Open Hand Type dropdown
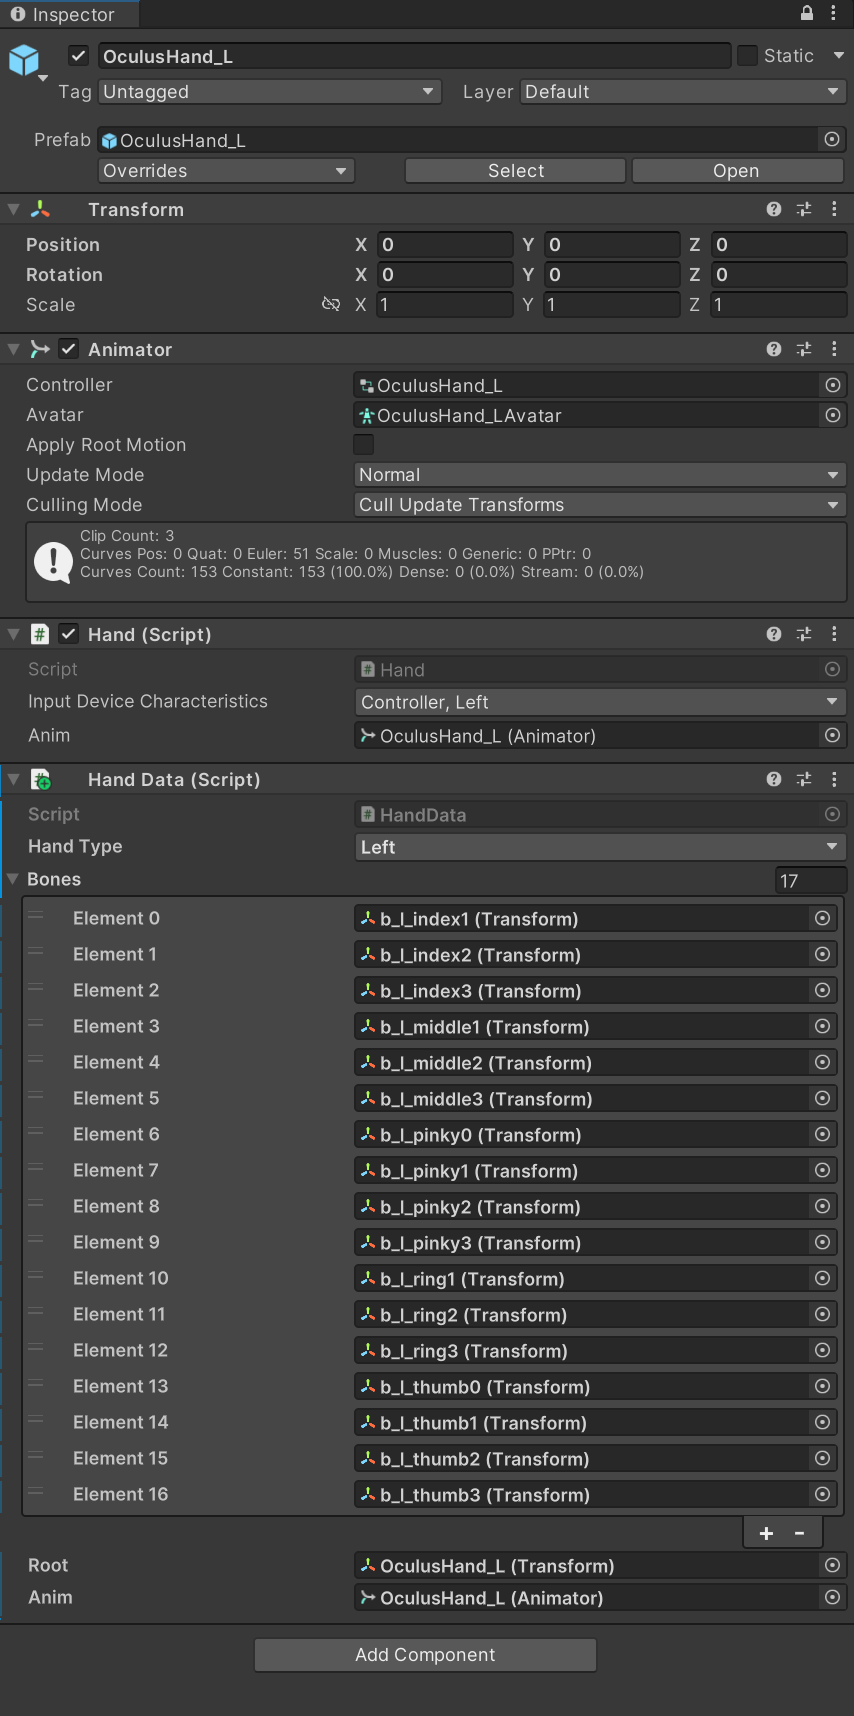Viewport: 854px width, 1716px height. (x=600, y=847)
